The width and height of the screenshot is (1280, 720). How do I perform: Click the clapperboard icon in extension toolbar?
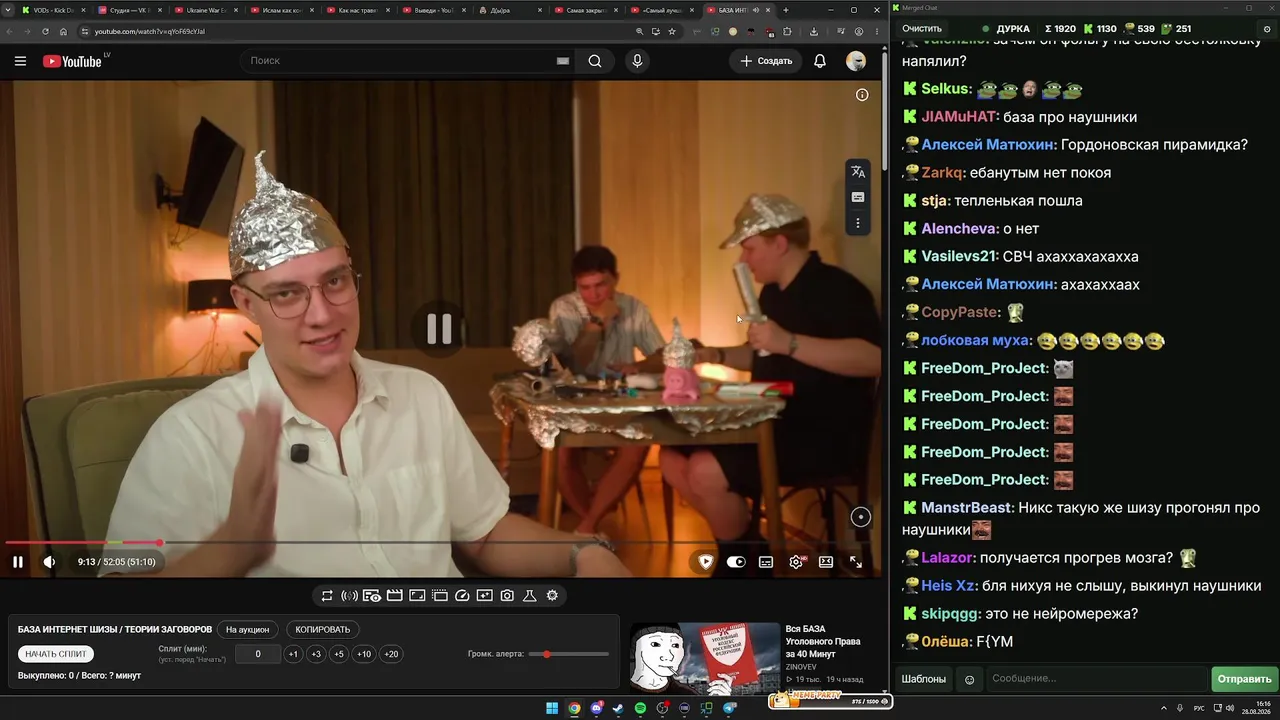[x=394, y=596]
